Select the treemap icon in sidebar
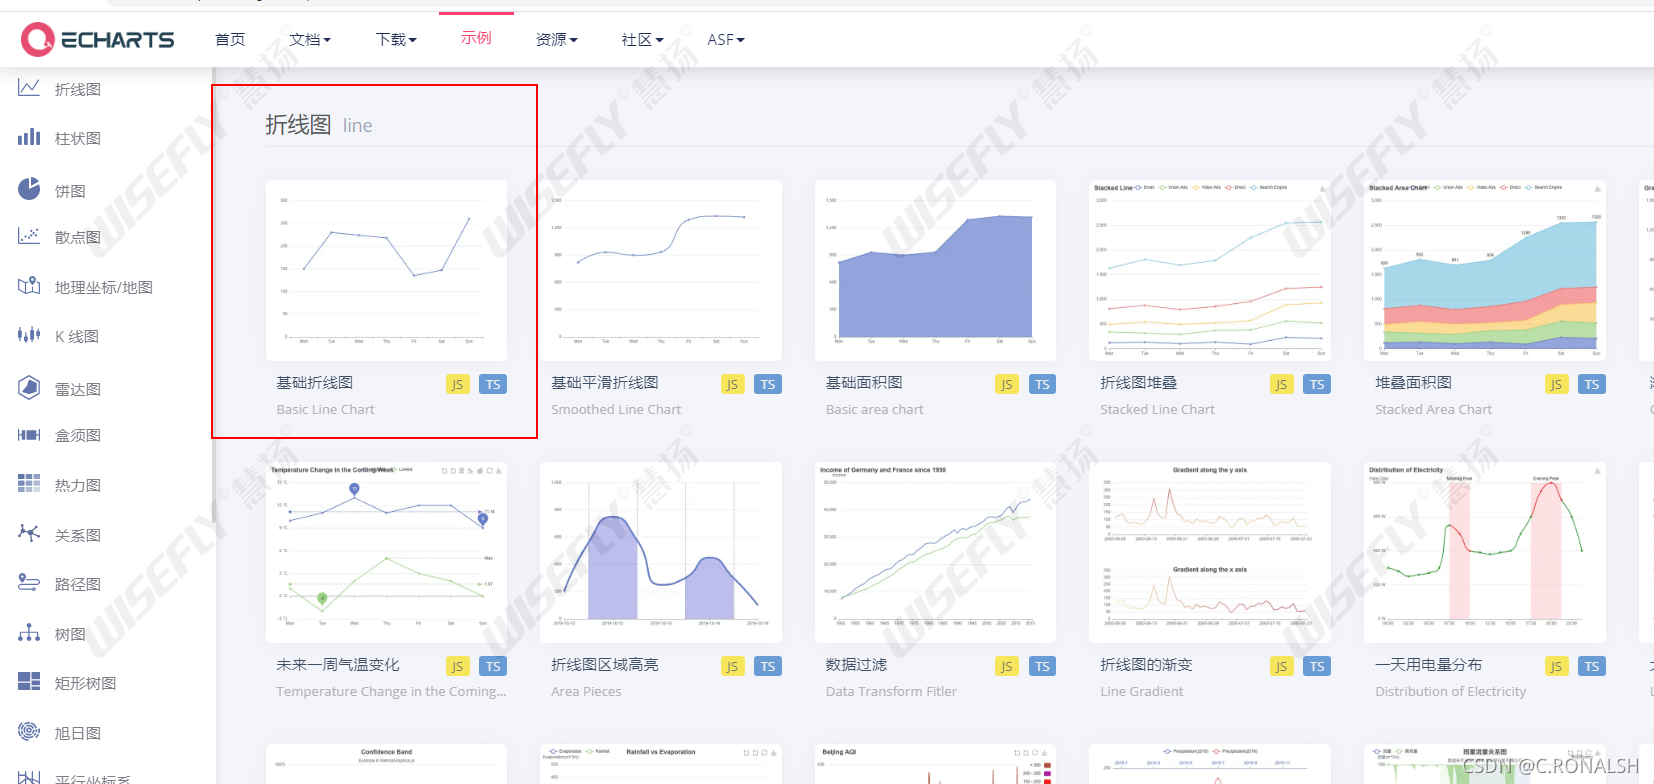Viewport: 1654px width, 784px height. point(29,682)
